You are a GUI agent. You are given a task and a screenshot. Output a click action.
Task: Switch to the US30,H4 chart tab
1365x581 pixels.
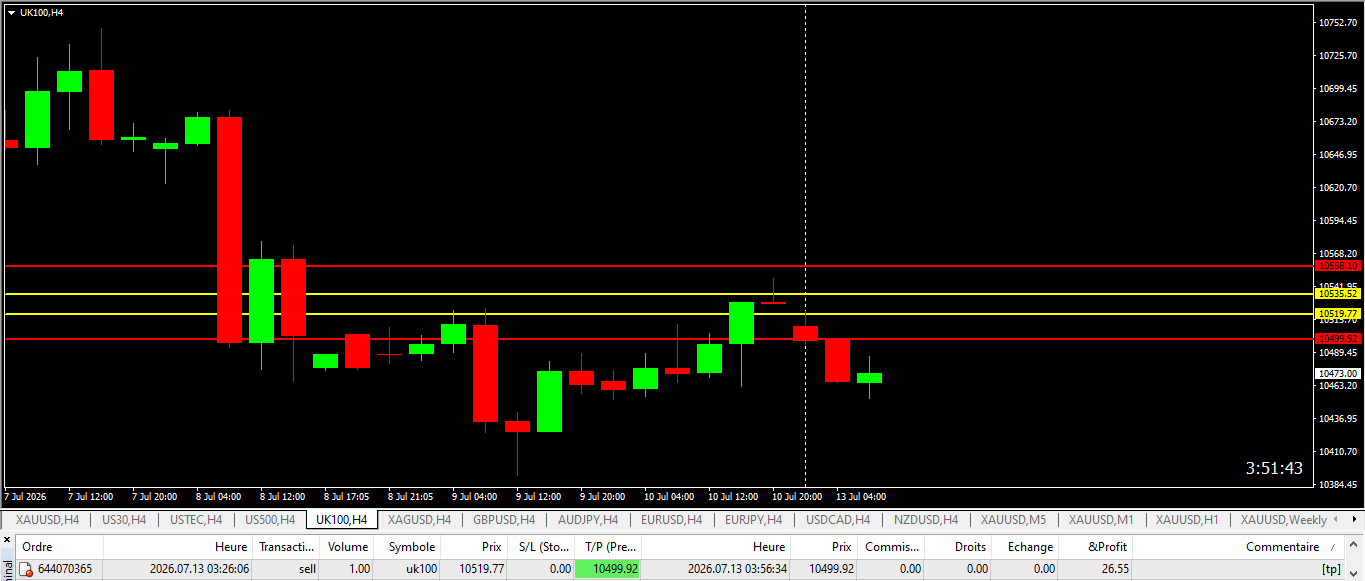pos(124,520)
